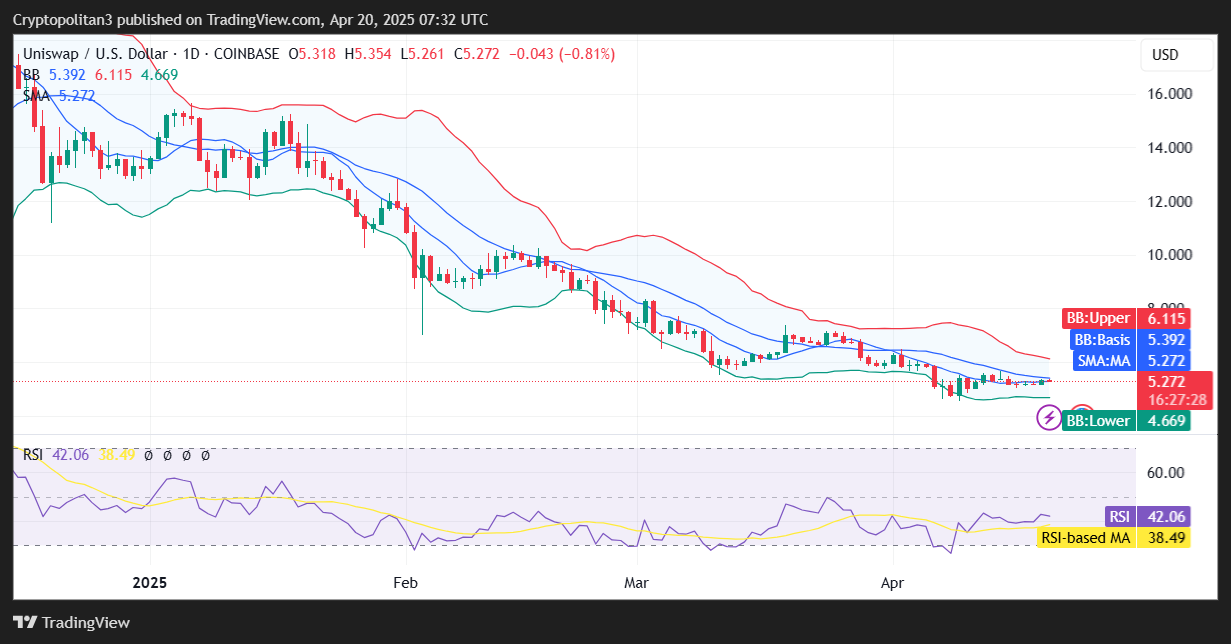
Task: Click the 38.49 RSI-based MA axis value tag
Action: click(1165, 537)
